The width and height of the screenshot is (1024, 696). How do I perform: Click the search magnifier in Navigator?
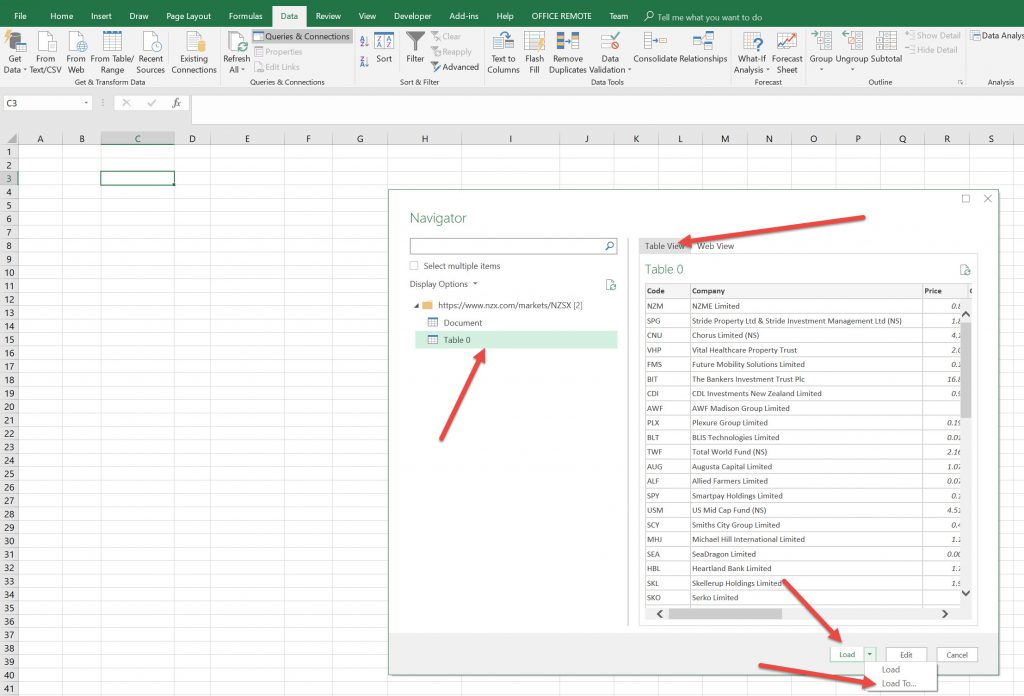610,246
